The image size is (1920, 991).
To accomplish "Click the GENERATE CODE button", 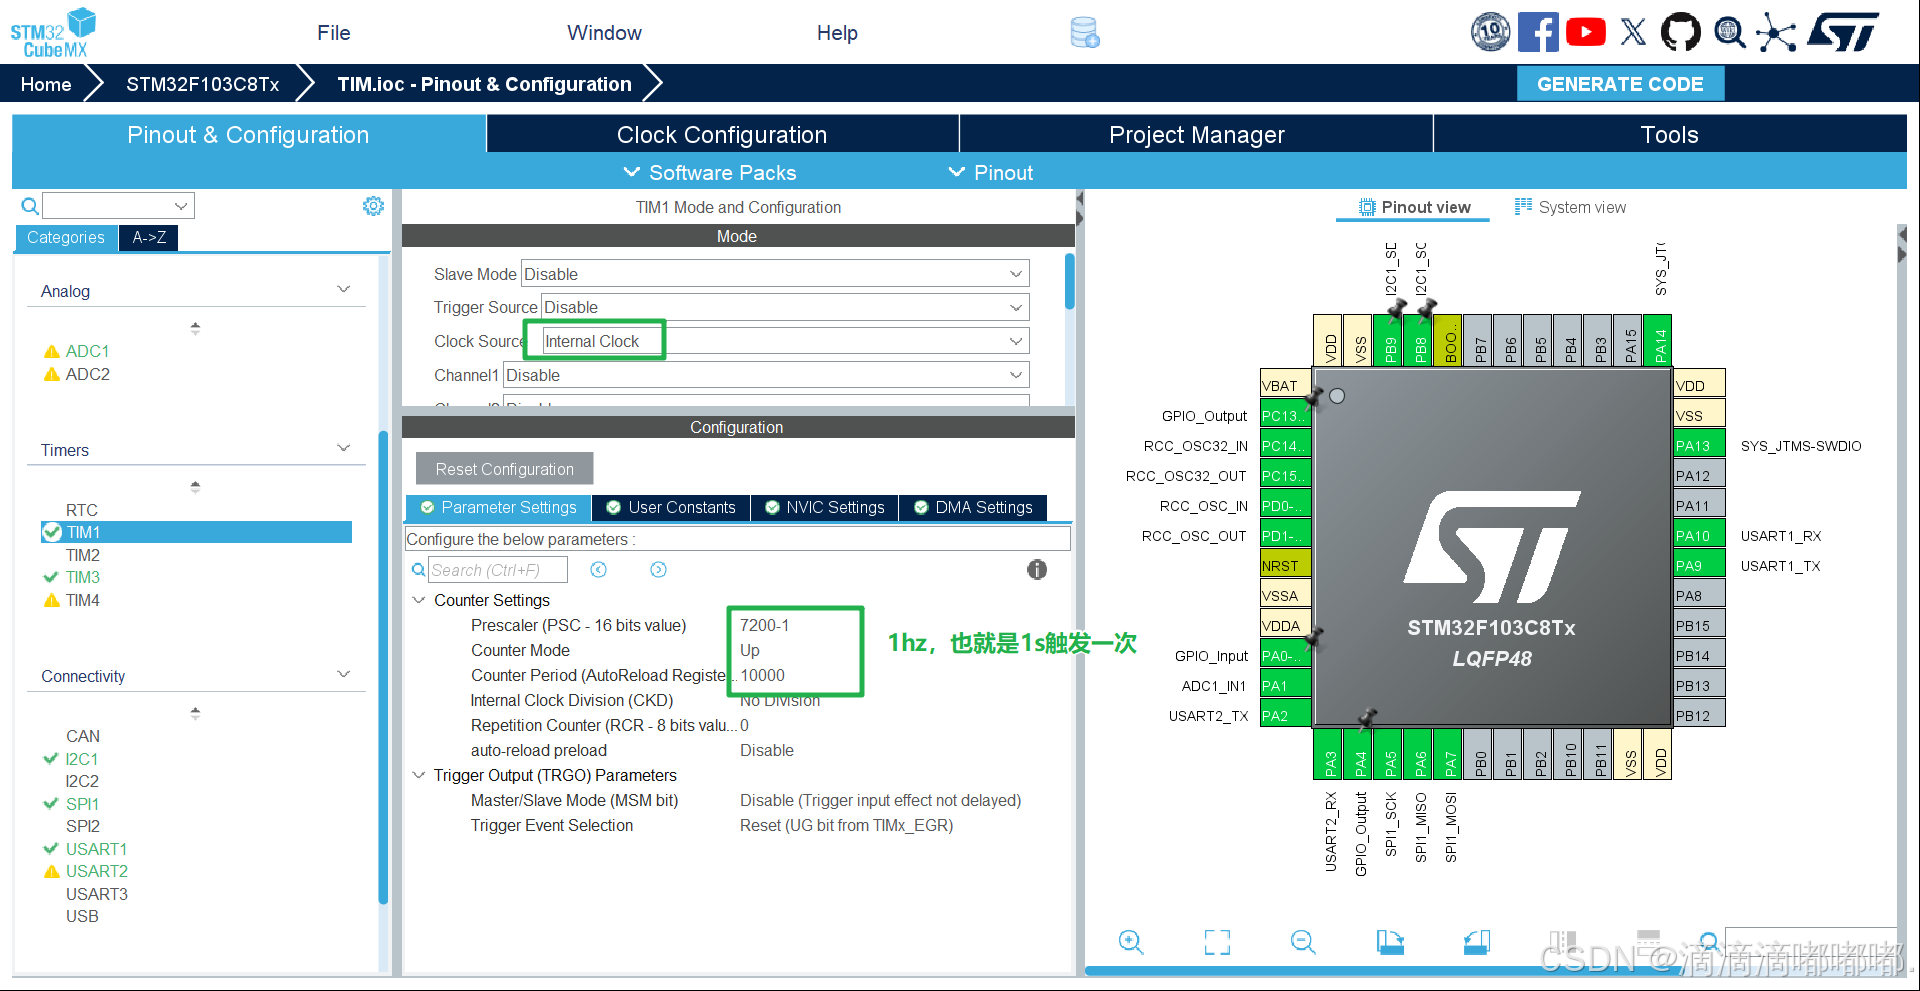I will tap(1620, 84).
